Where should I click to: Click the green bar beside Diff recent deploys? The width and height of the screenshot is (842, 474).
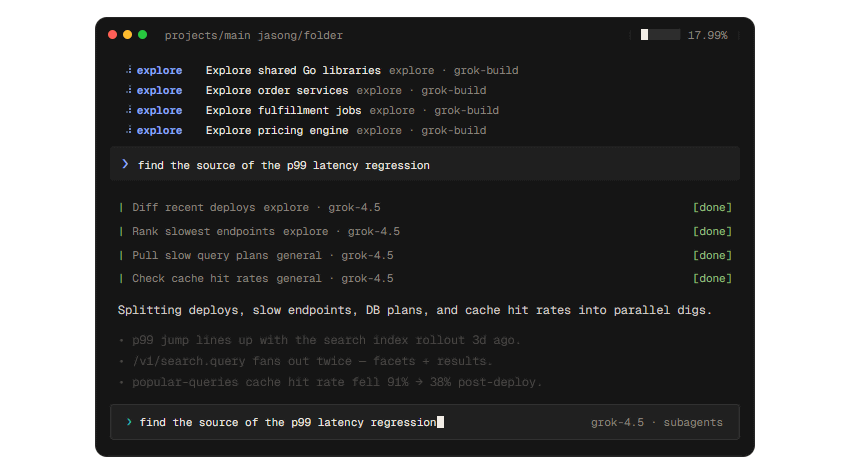(121, 207)
